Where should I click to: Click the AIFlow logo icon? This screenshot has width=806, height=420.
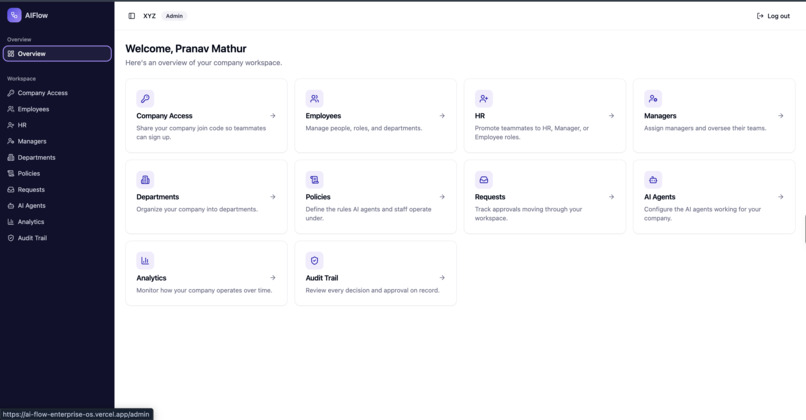(14, 15)
